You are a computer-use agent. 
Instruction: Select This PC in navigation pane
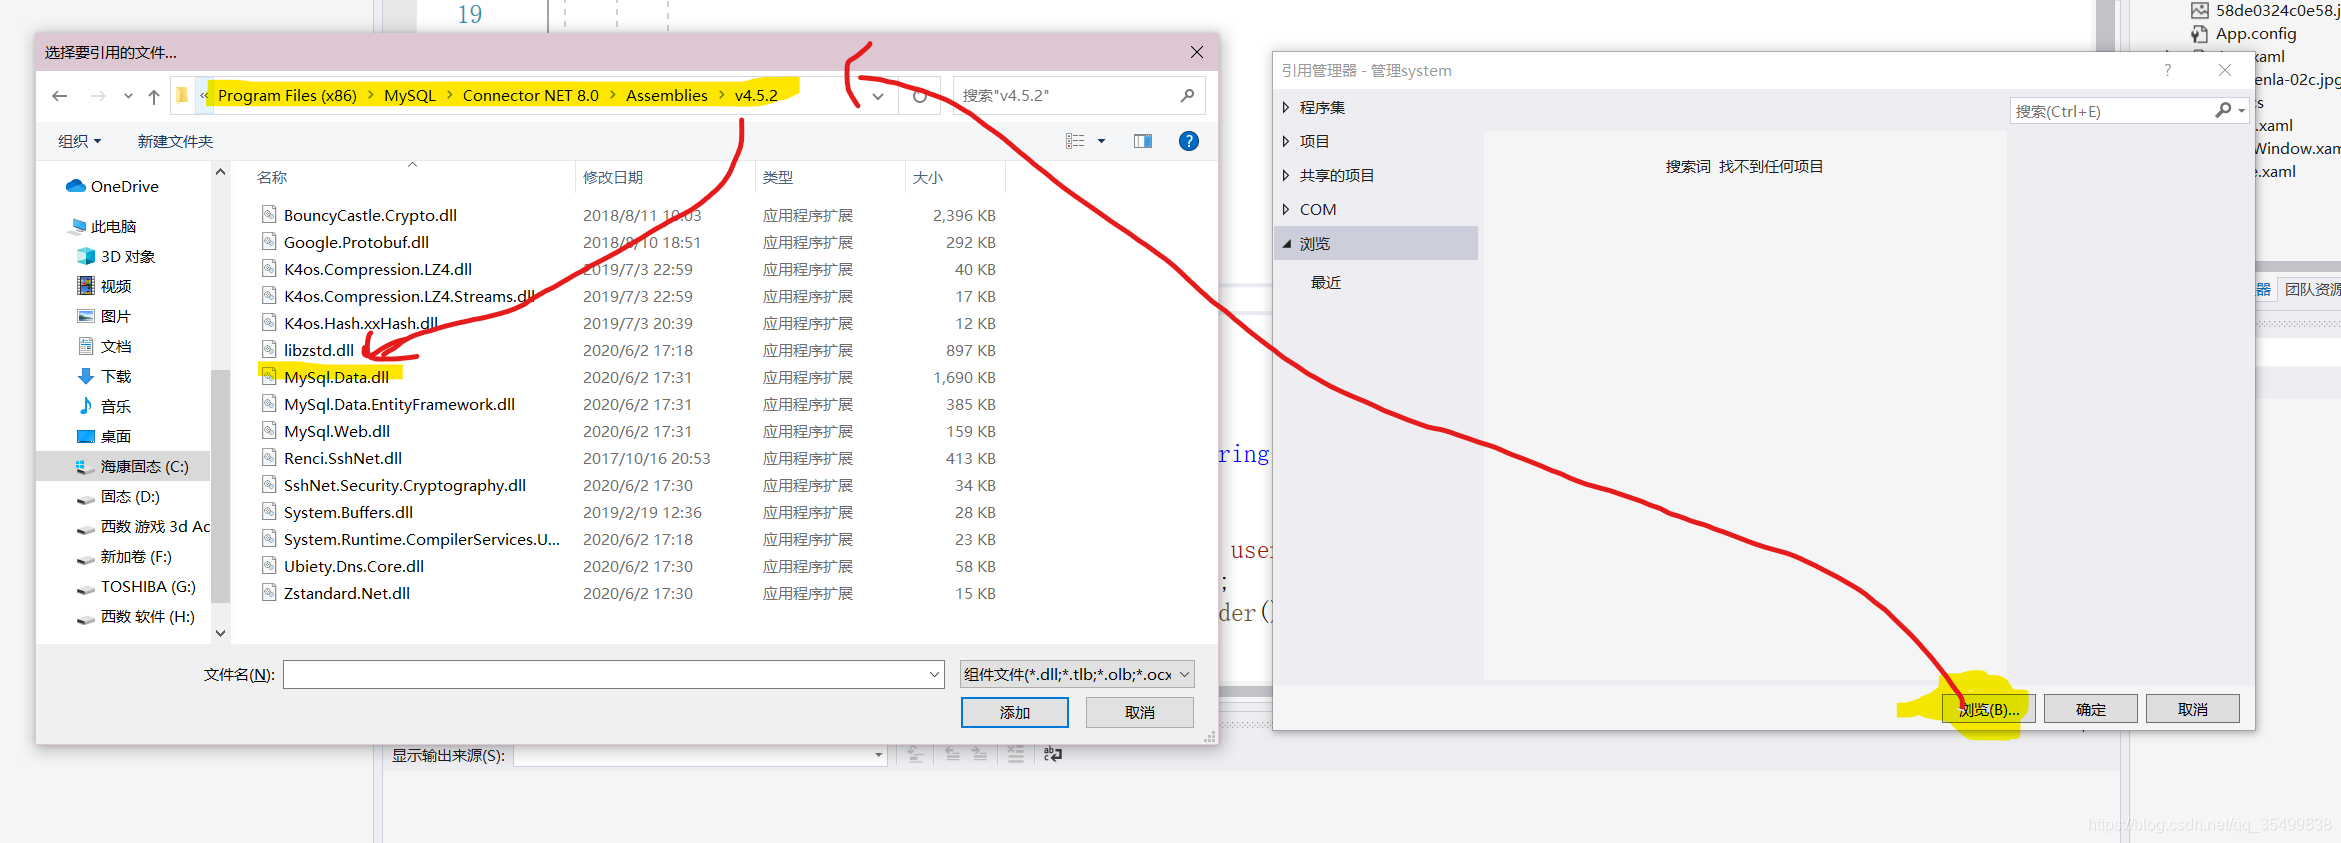coord(103,226)
